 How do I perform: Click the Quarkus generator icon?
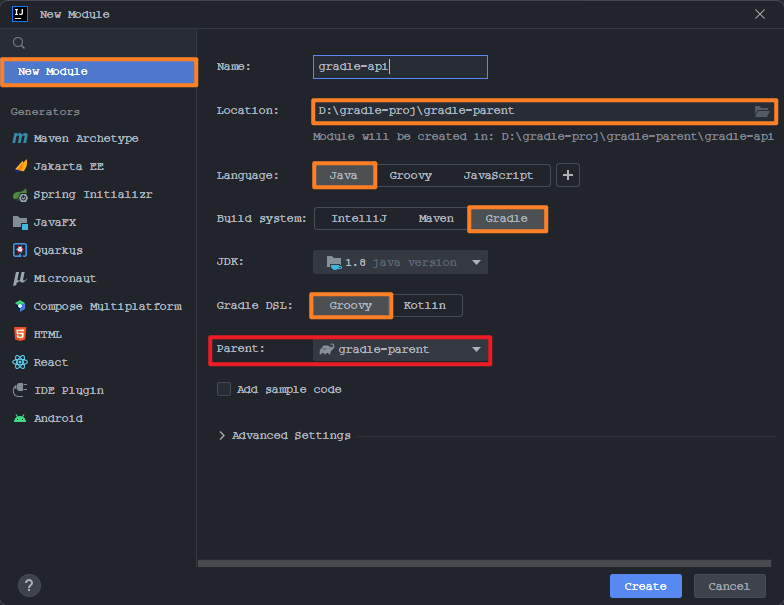[x=20, y=250]
